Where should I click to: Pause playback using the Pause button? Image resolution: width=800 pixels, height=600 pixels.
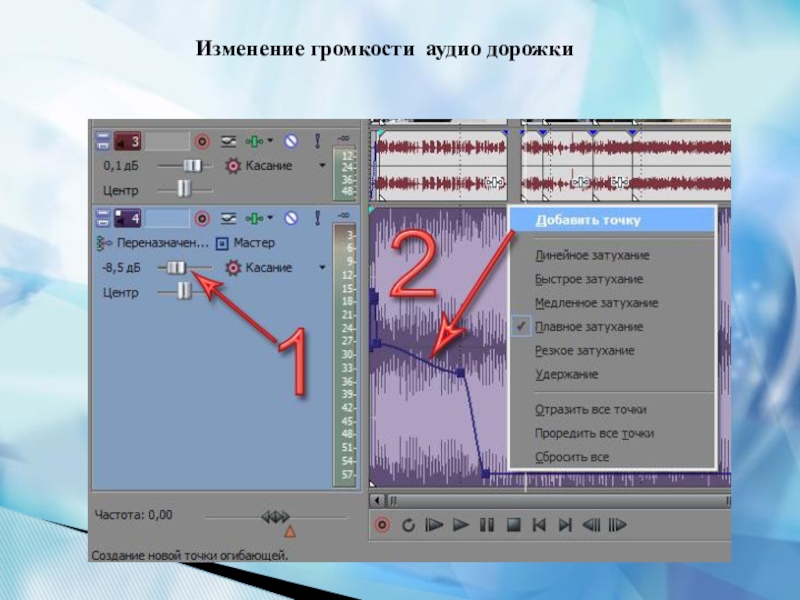[487, 524]
